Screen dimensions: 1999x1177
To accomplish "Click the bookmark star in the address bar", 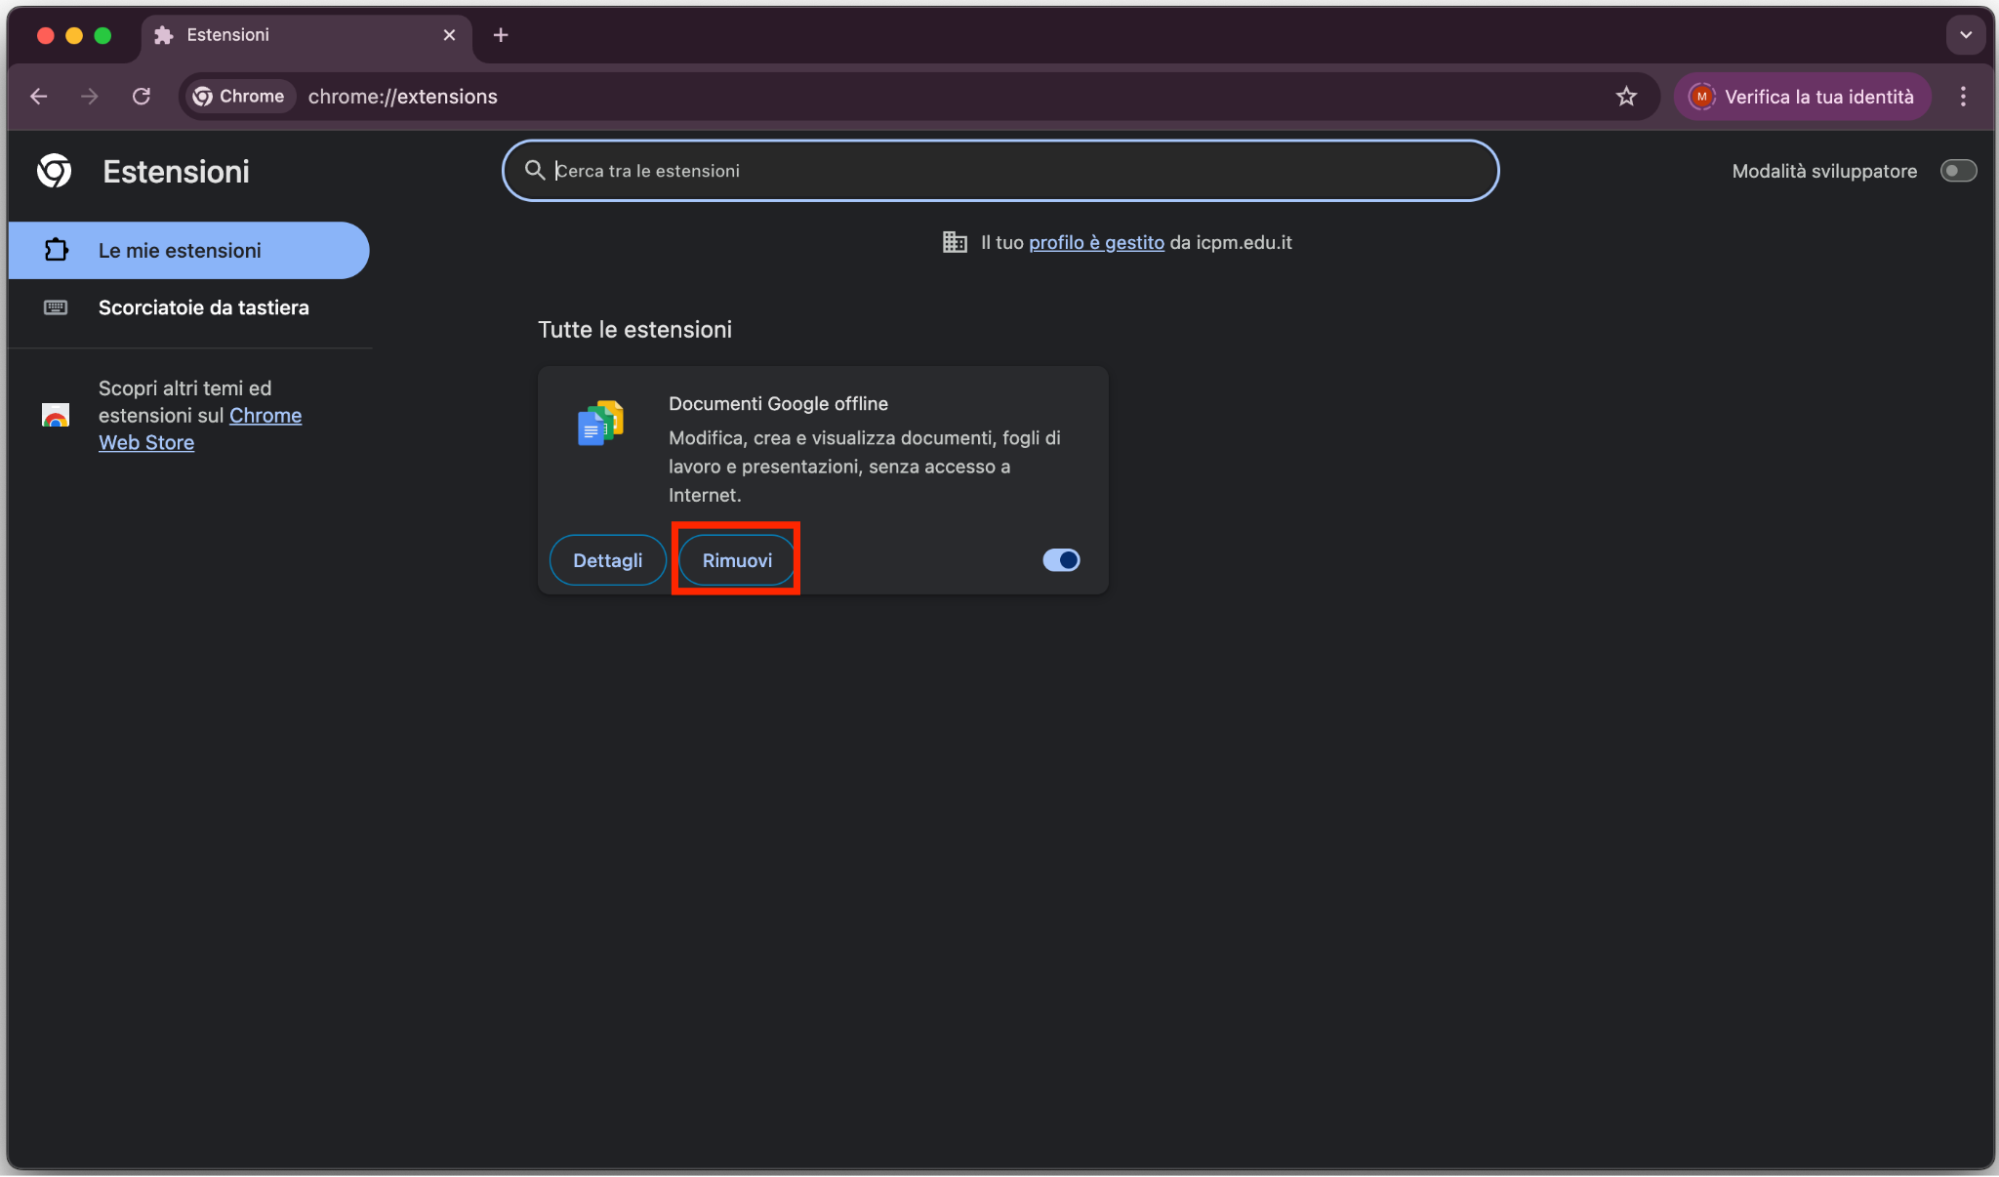I will tap(1627, 96).
